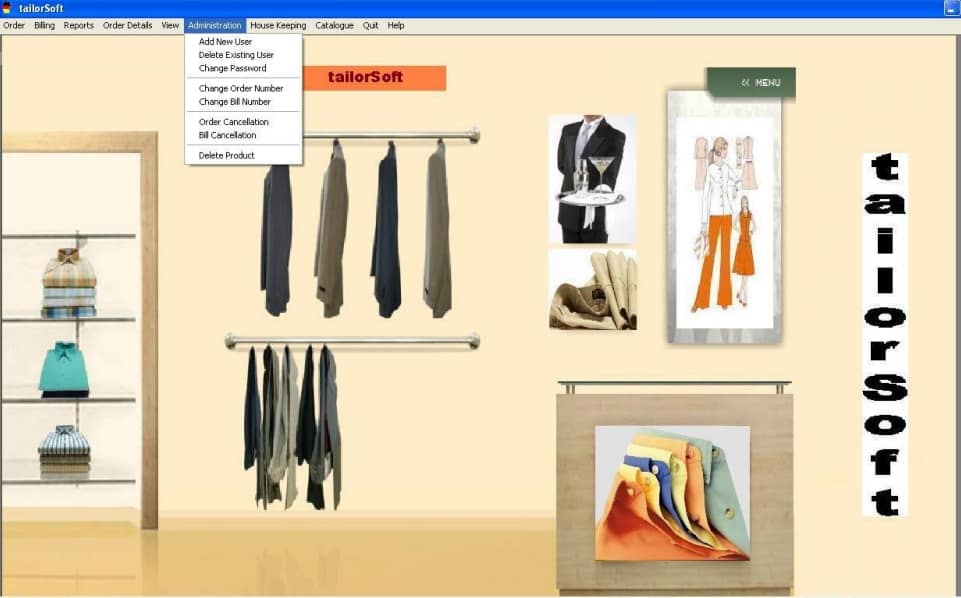Screen dimensions: 961x598
Task: Choose Change Order Number
Action: point(240,89)
